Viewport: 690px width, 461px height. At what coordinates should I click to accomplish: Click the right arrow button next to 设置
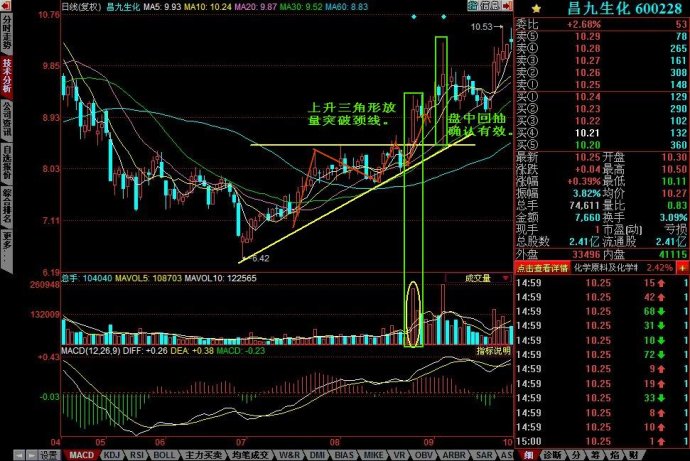point(31,455)
